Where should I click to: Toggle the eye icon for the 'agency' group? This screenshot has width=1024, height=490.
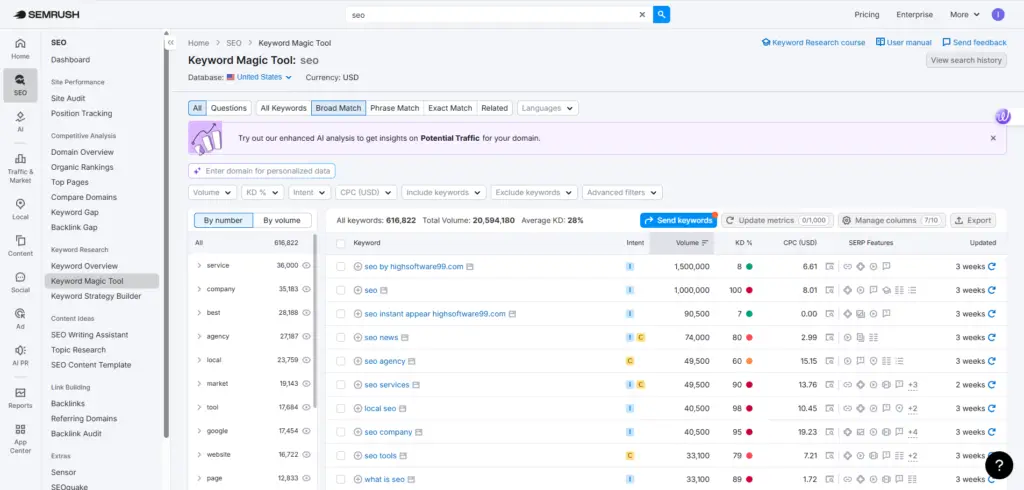coord(306,336)
